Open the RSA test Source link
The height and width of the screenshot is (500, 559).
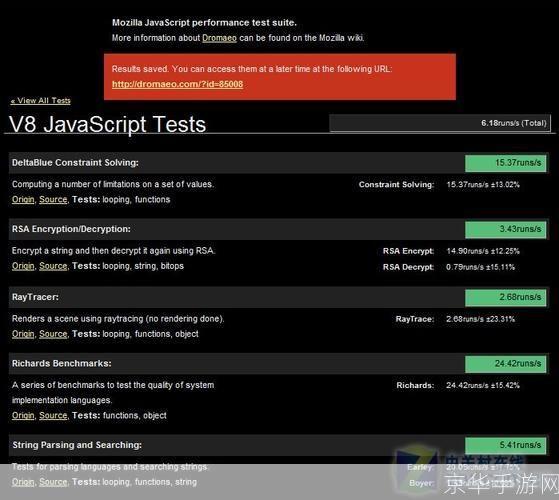[53, 266]
